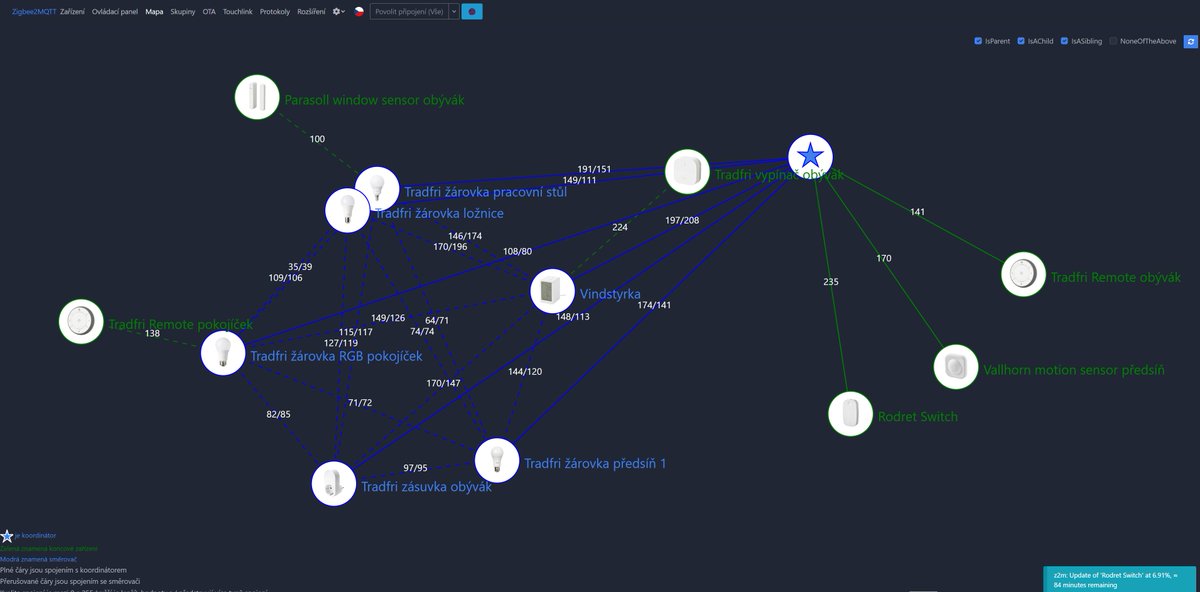Click the link quality label 197/208
The image size is (1200, 592).
(x=682, y=220)
